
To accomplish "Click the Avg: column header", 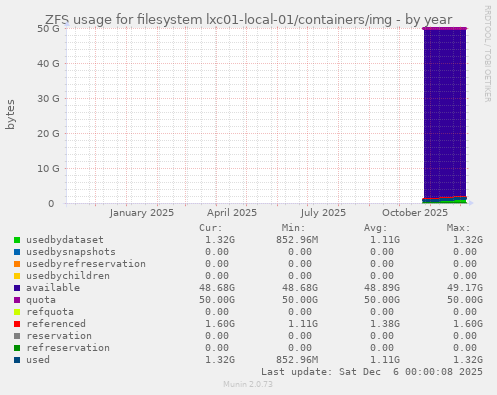I will (376, 228).
